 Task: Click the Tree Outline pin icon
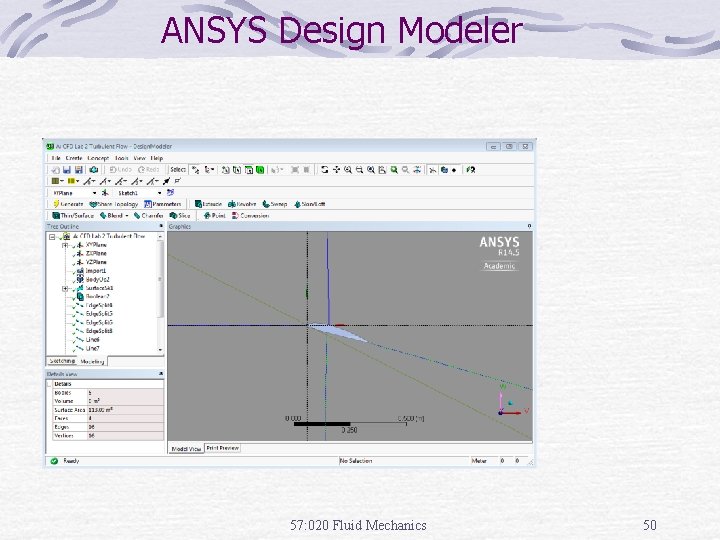click(161, 226)
